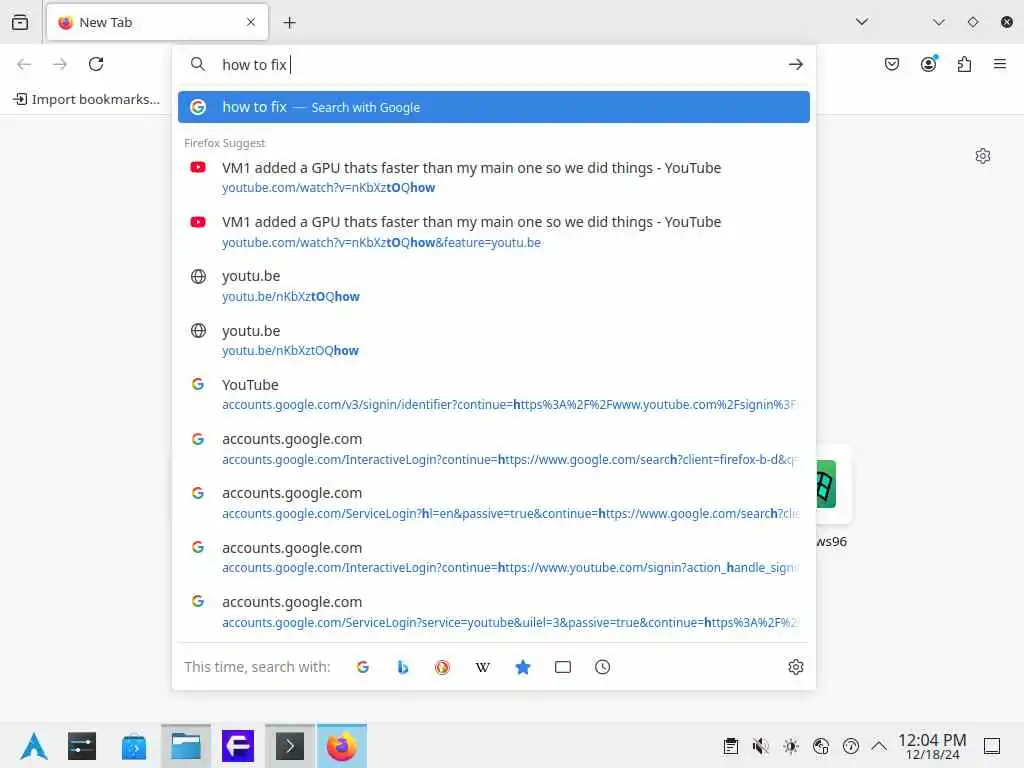The width and height of the screenshot is (1024, 768).
Task: Open the Arch application launcher
Action: pos(34,746)
